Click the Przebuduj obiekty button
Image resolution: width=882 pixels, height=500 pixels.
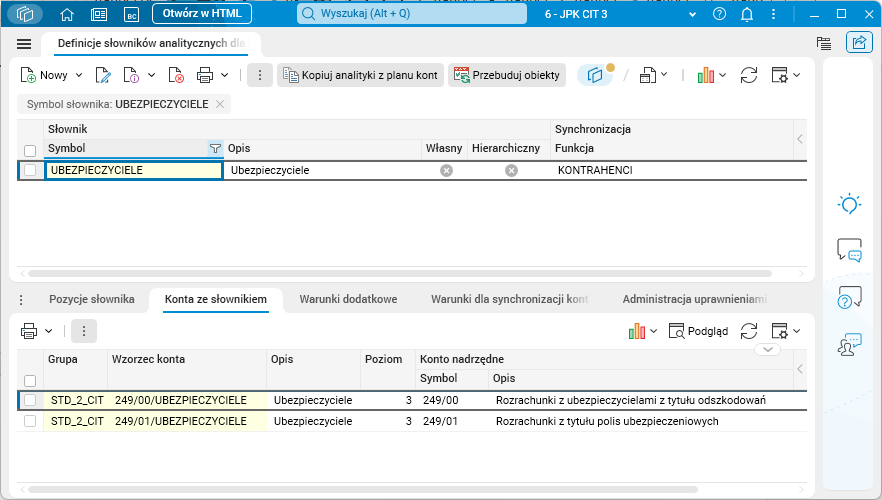point(507,75)
